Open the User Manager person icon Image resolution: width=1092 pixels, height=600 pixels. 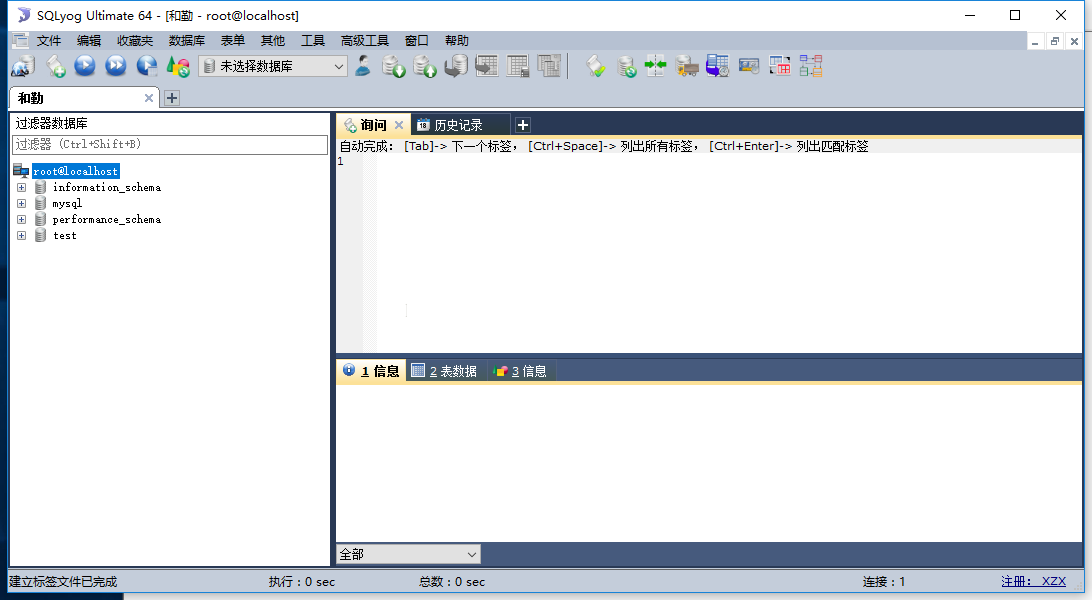pos(362,66)
